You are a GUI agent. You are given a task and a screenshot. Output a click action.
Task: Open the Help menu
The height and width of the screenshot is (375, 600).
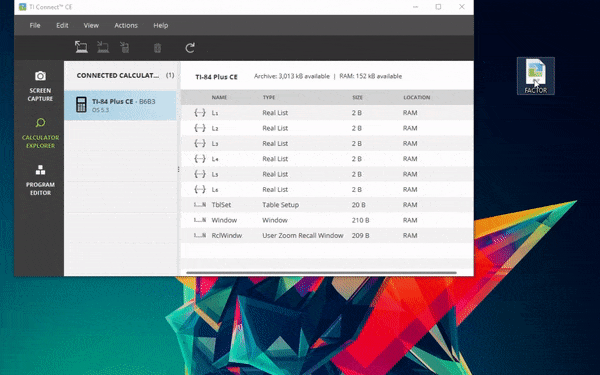(x=161, y=25)
